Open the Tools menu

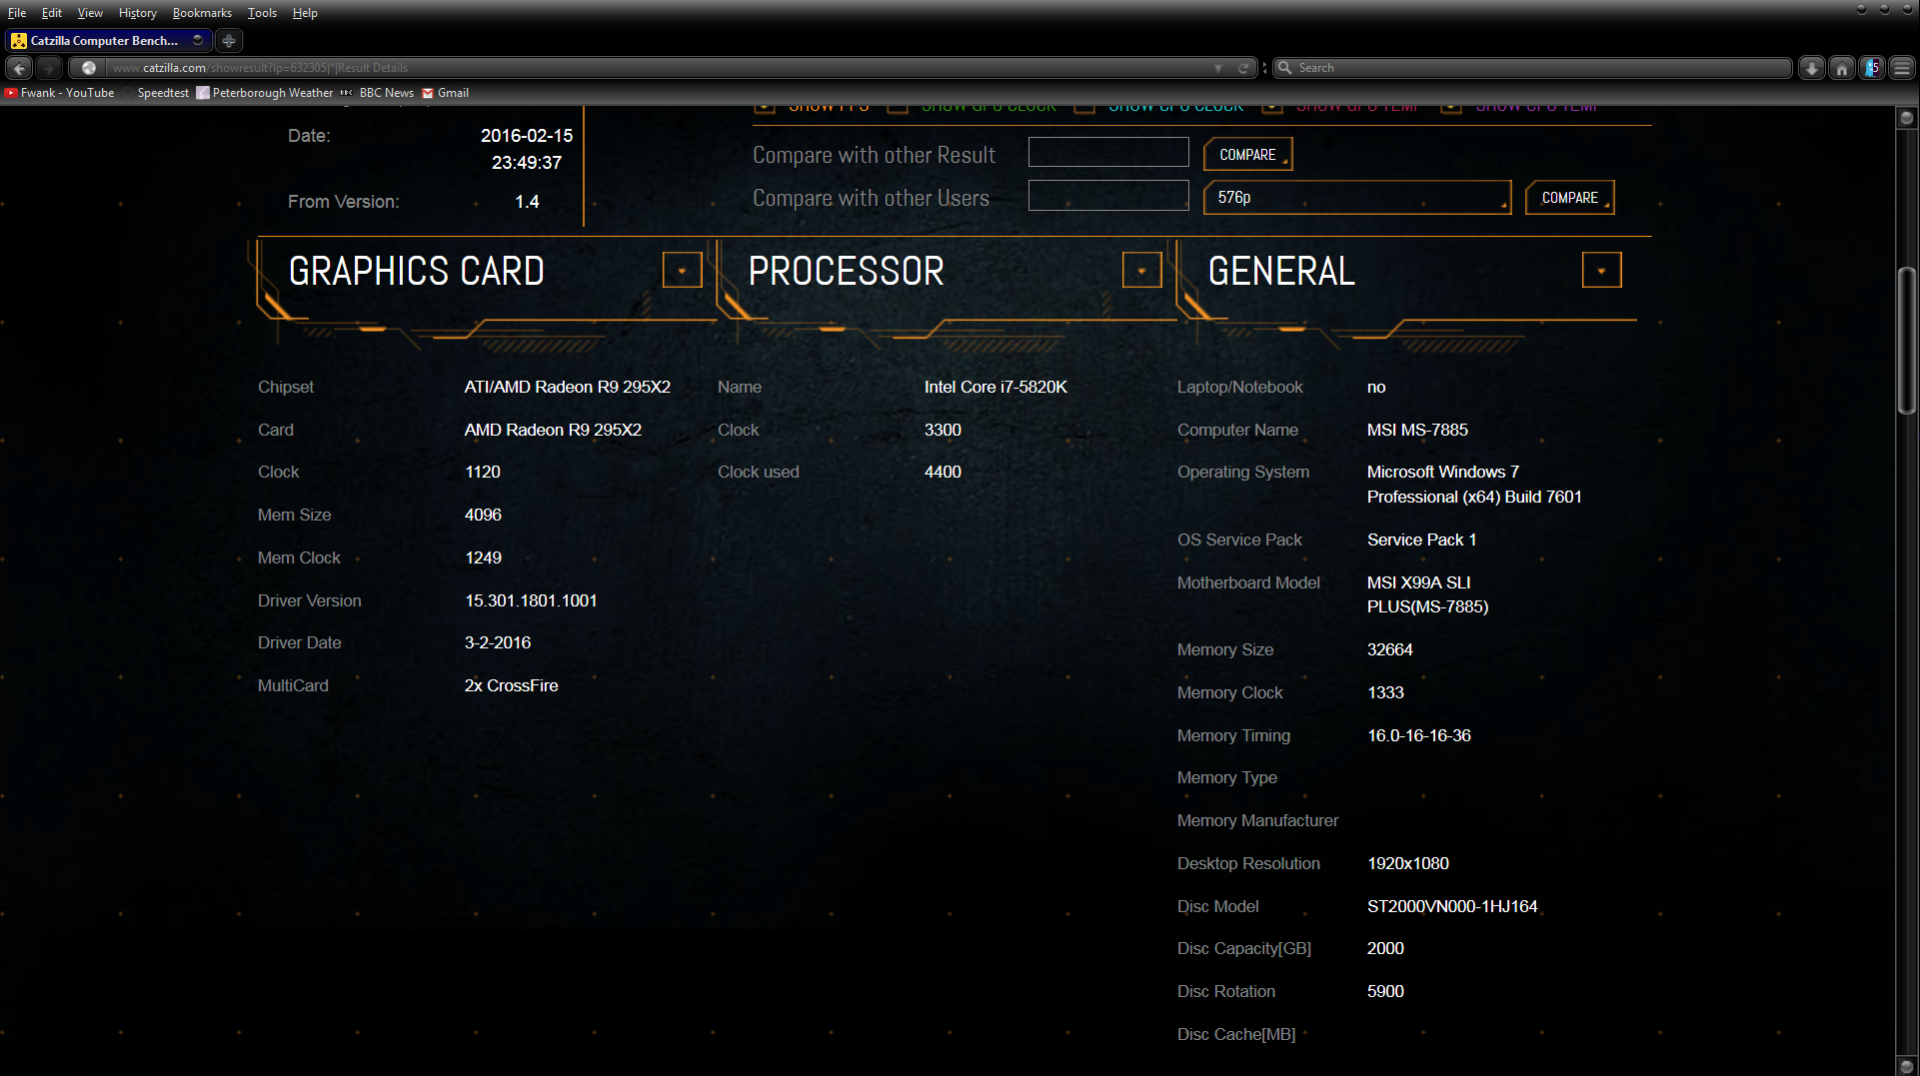(x=262, y=13)
